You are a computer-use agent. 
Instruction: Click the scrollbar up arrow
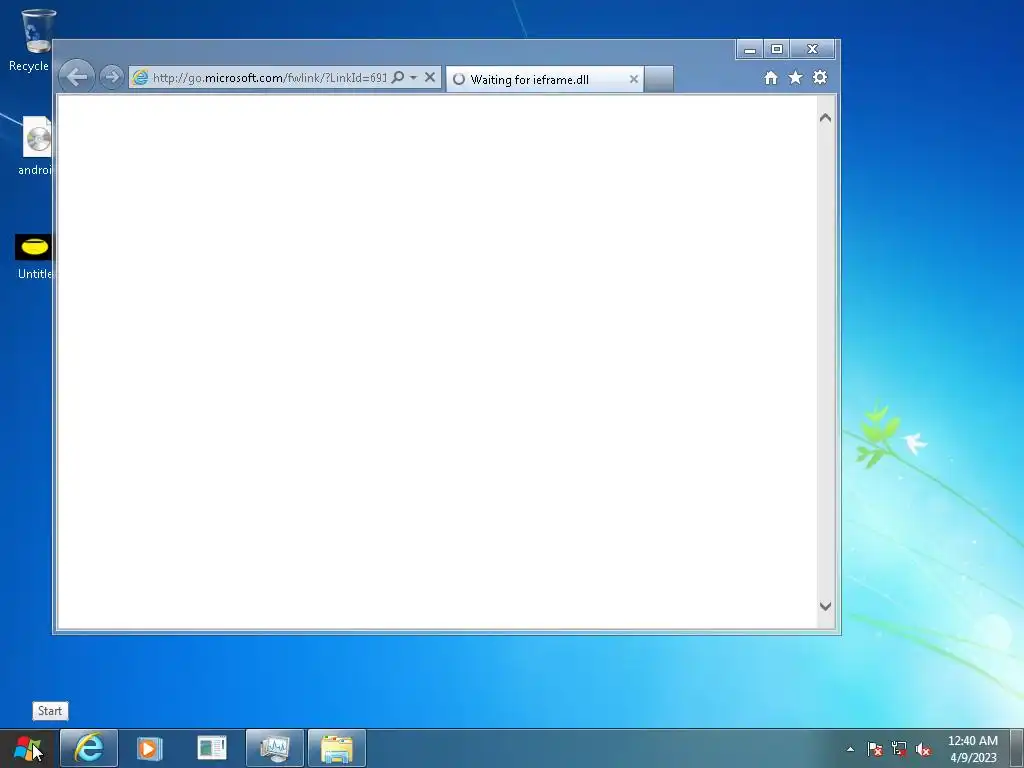tap(825, 118)
